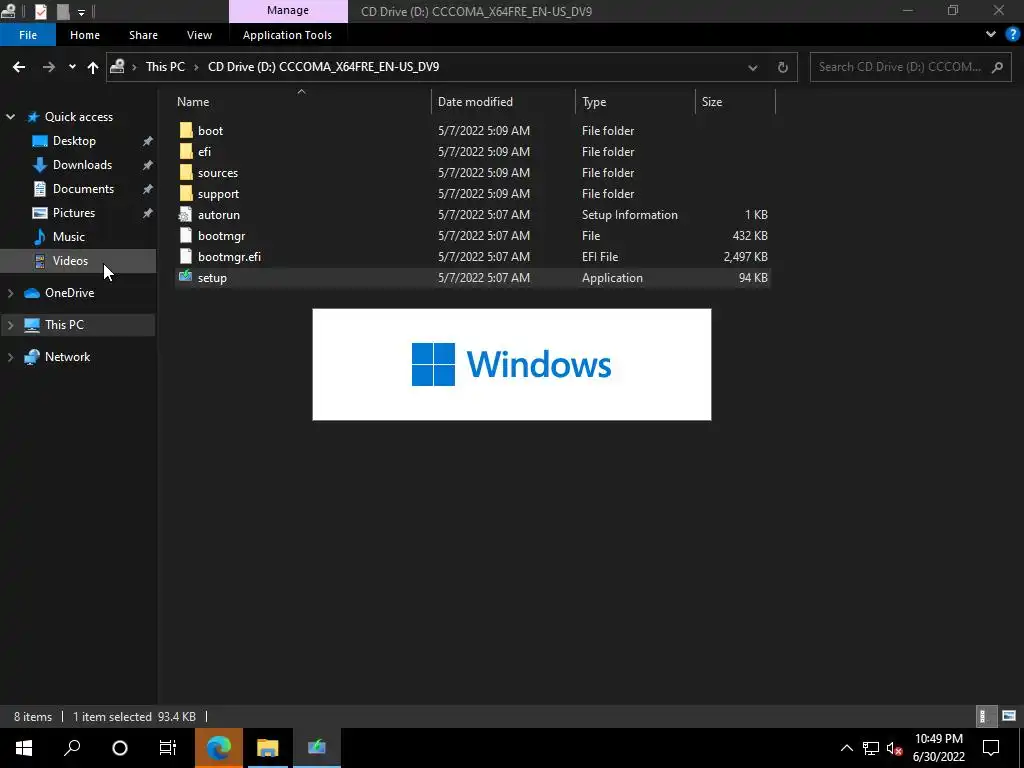1024x768 pixels.
Task: Select the View ribbon tab
Action: click(x=199, y=35)
